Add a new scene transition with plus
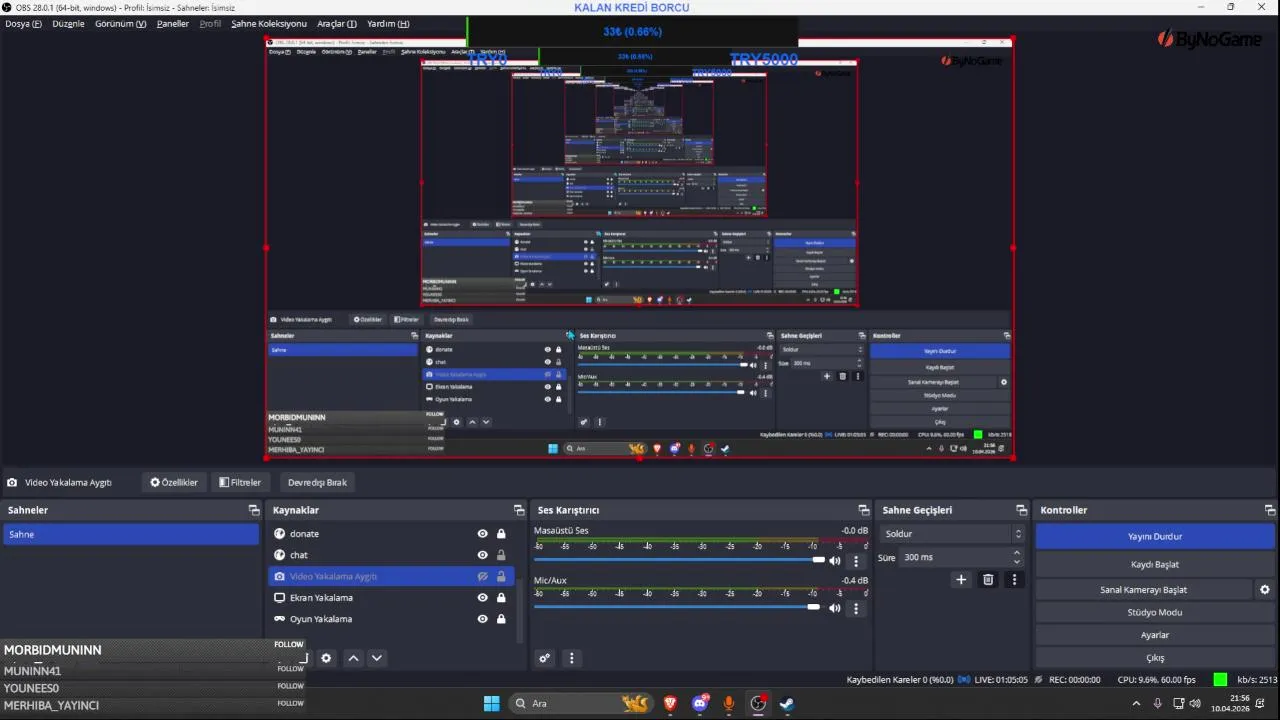Image resolution: width=1280 pixels, height=720 pixels. [961, 579]
